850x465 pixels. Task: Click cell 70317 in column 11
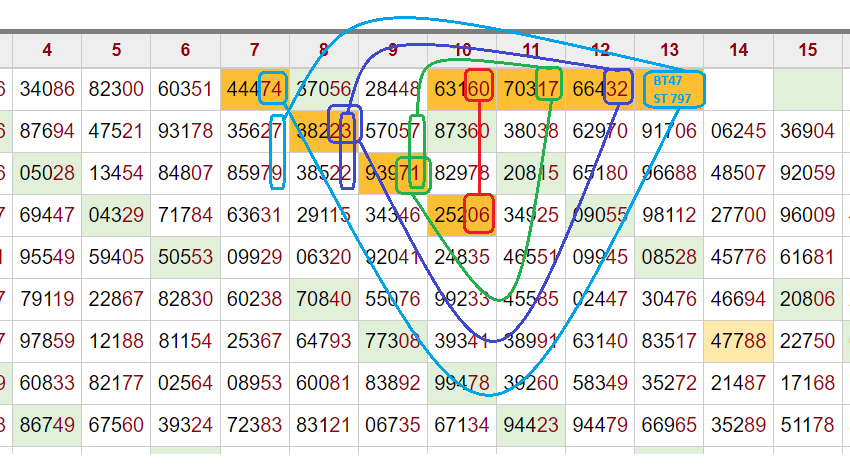(531, 89)
